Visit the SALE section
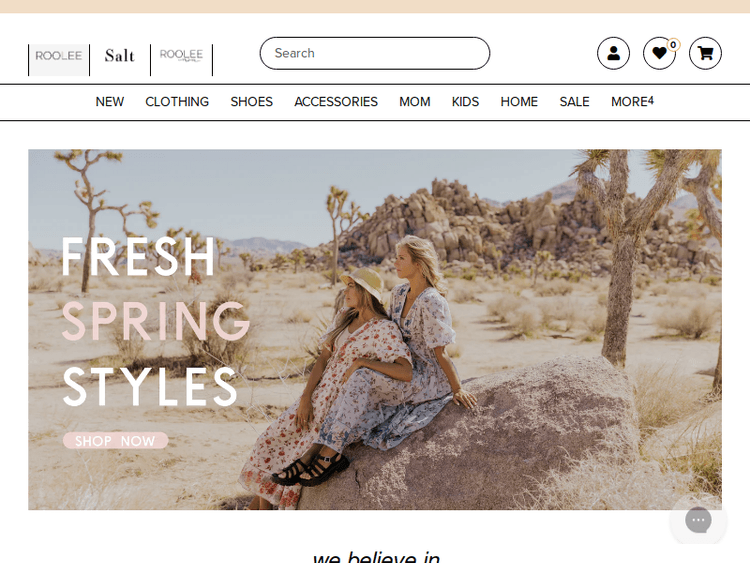The image size is (750, 563). (x=574, y=102)
